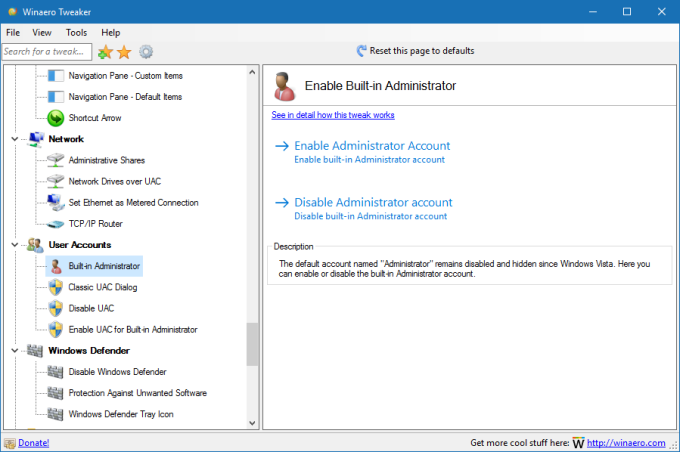Select the User Accounts category label
This screenshot has height=452, width=680.
pyautogui.click(x=80, y=245)
